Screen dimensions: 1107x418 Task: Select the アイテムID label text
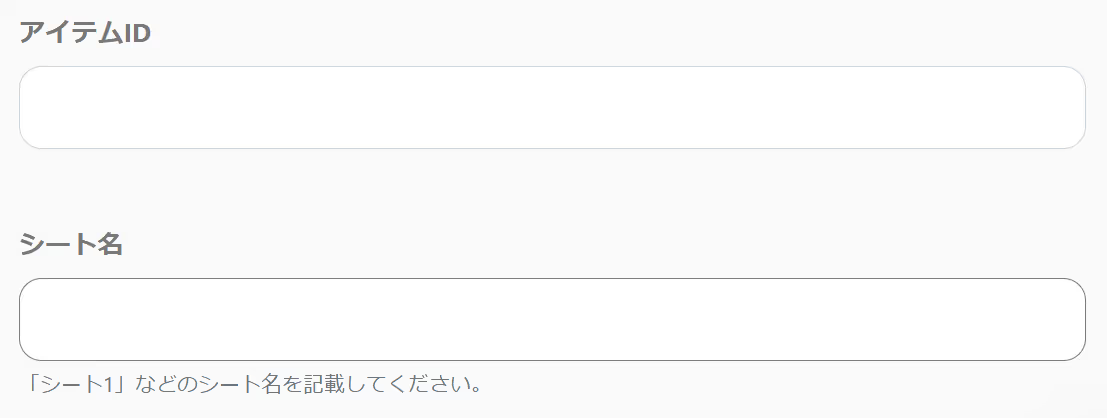(85, 32)
